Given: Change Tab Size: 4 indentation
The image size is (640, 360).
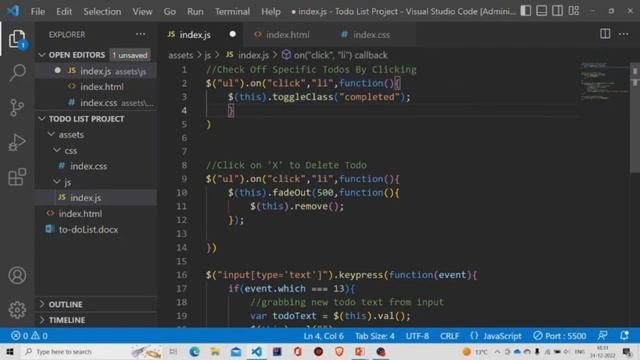Looking at the screenshot, I should point(375,336).
